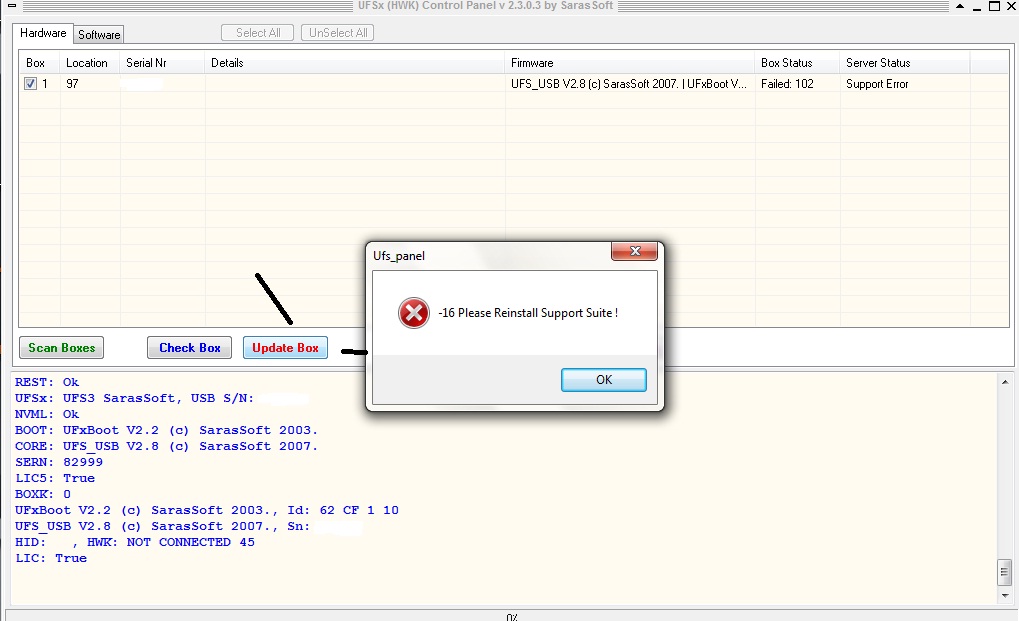This screenshot has height=621, width=1019.
Task: Click log line 'REST: Ok'
Action: 47,383
